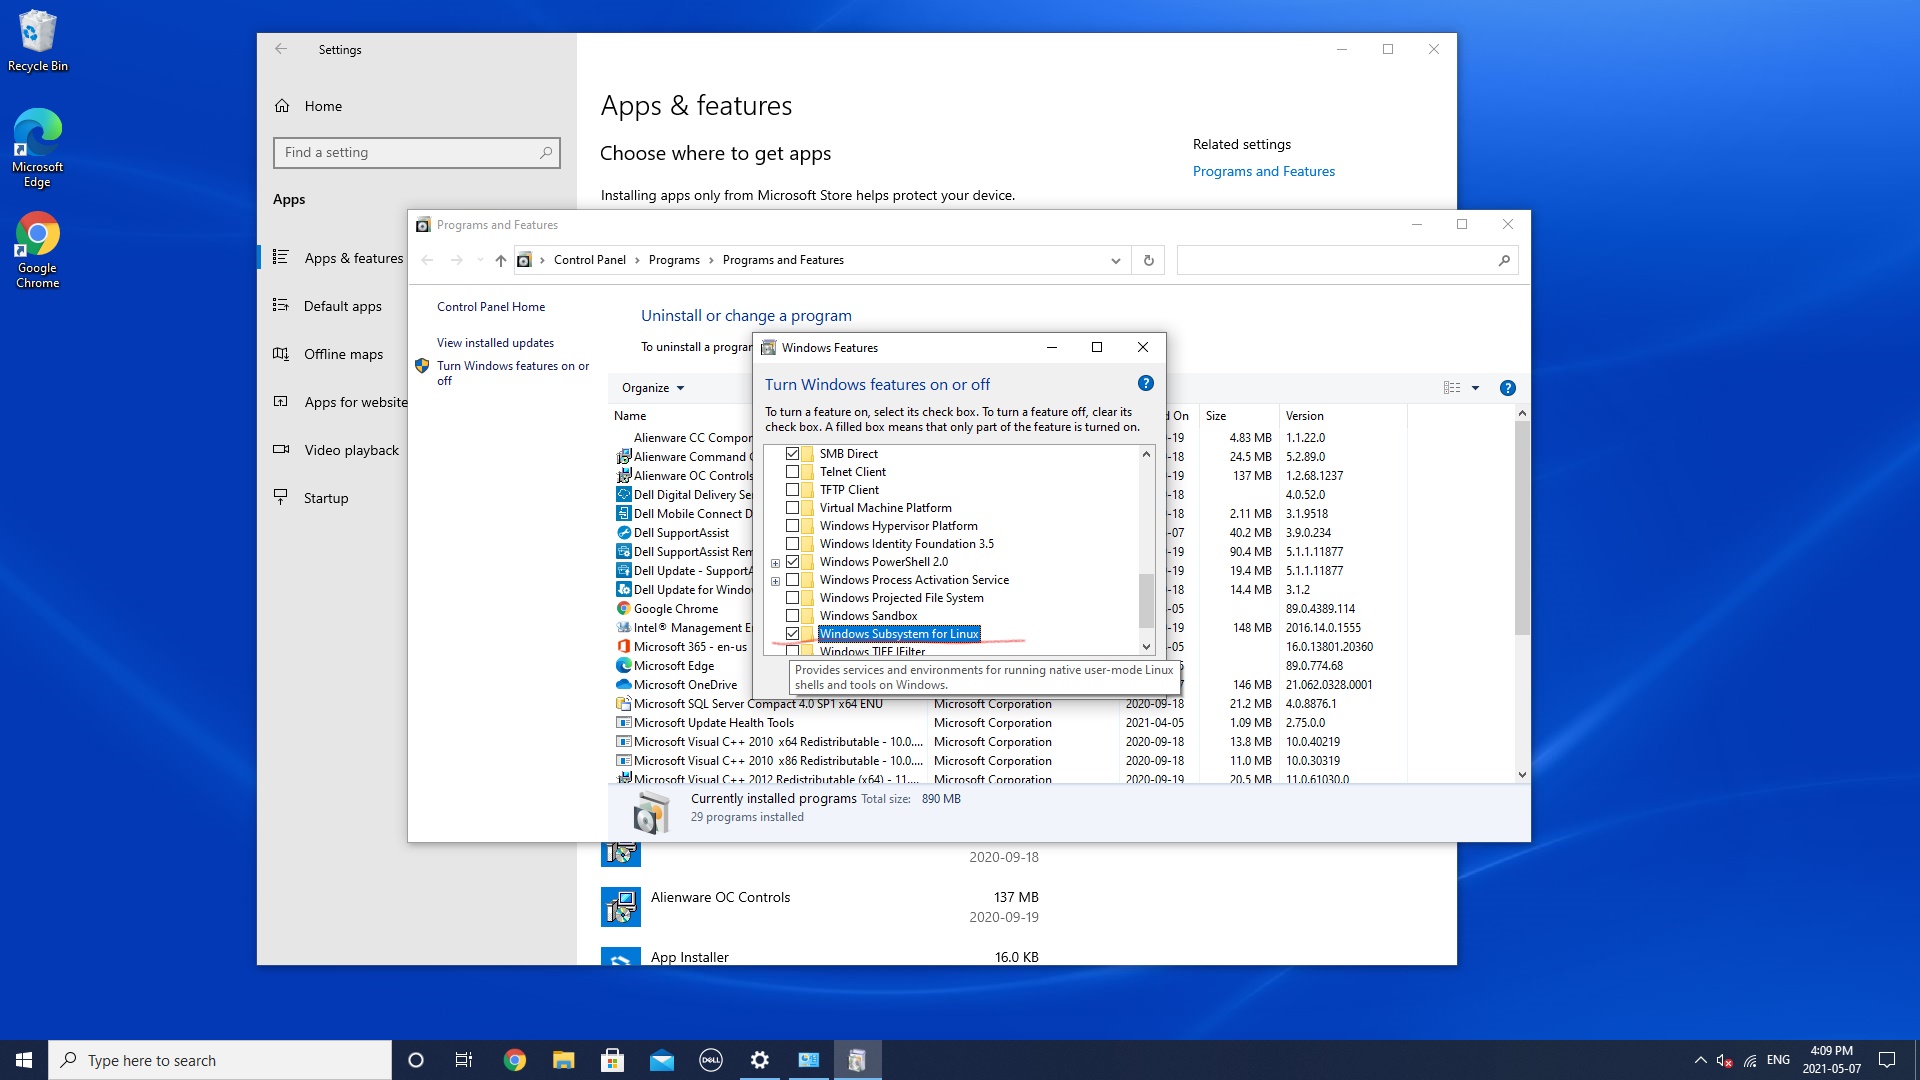Refresh the Programs and Features view

tap(1148, 260)
